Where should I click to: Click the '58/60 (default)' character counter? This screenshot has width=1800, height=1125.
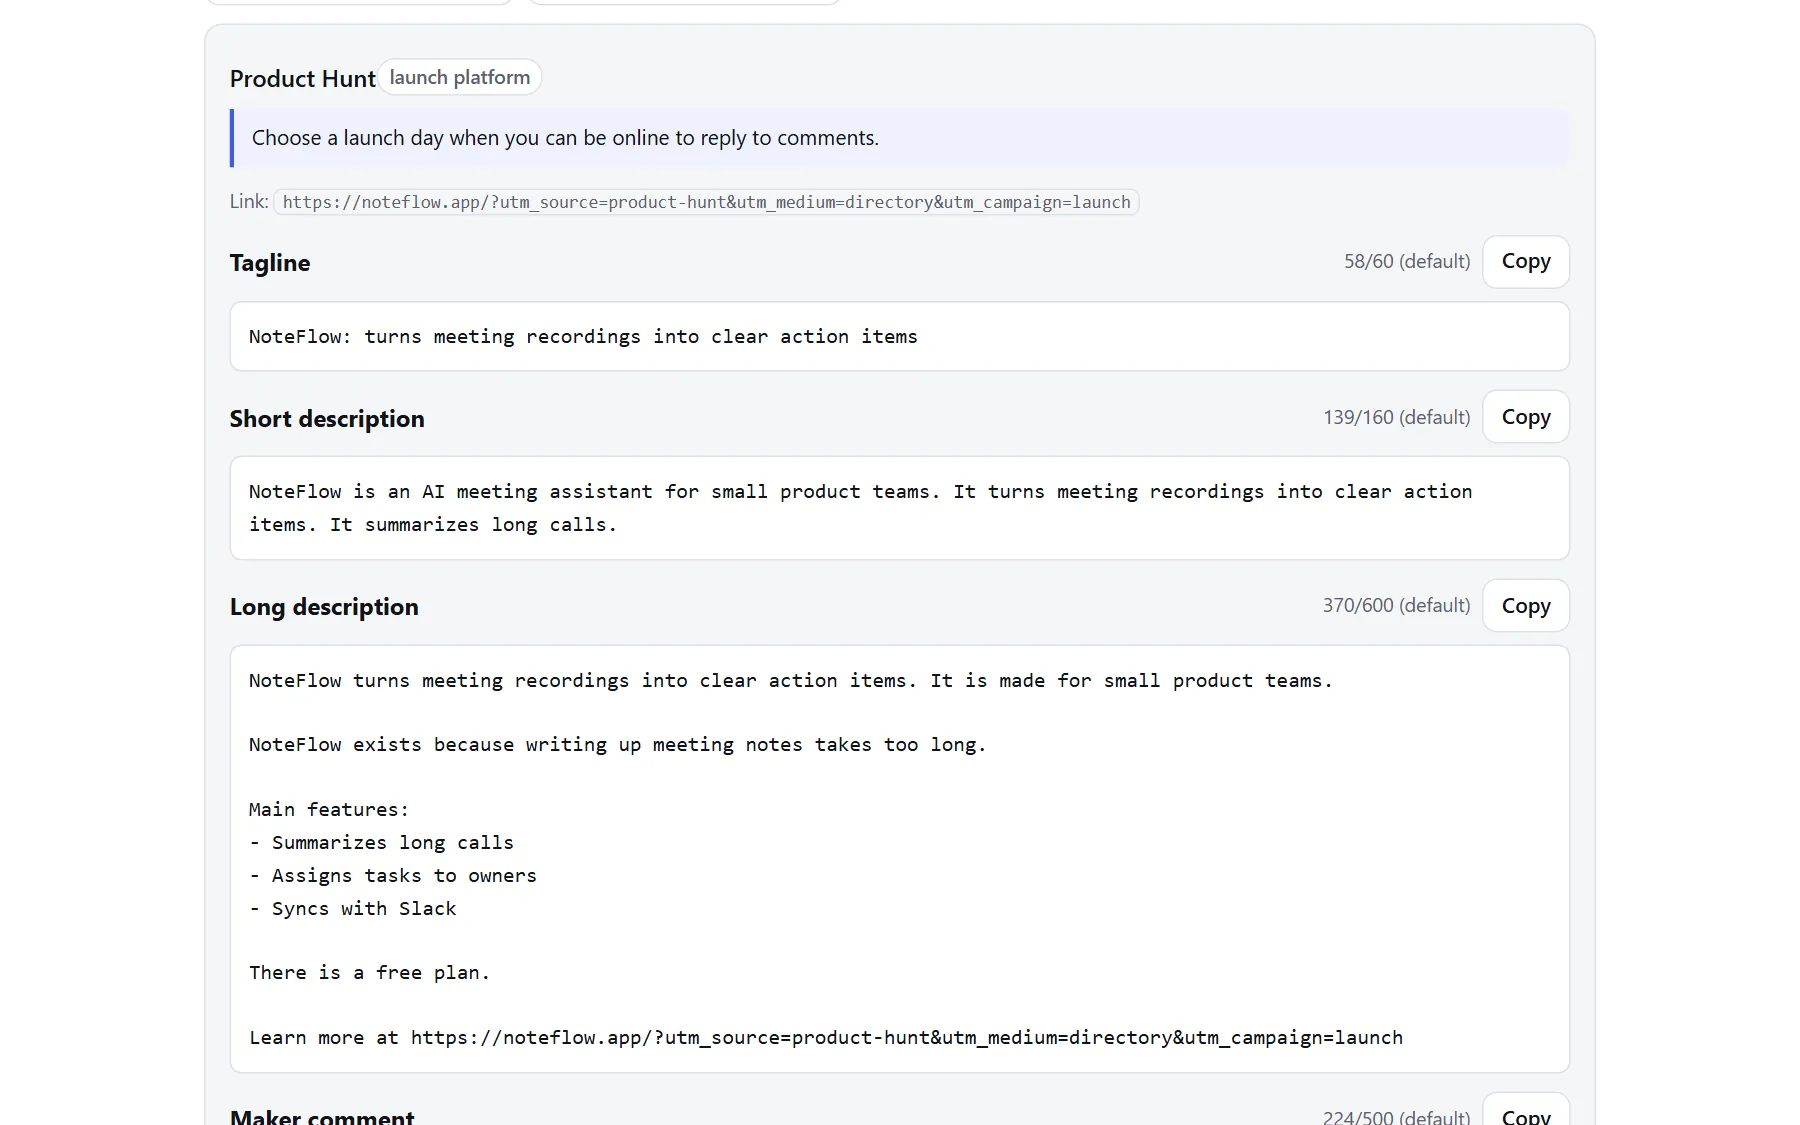tap(1407, 262)
